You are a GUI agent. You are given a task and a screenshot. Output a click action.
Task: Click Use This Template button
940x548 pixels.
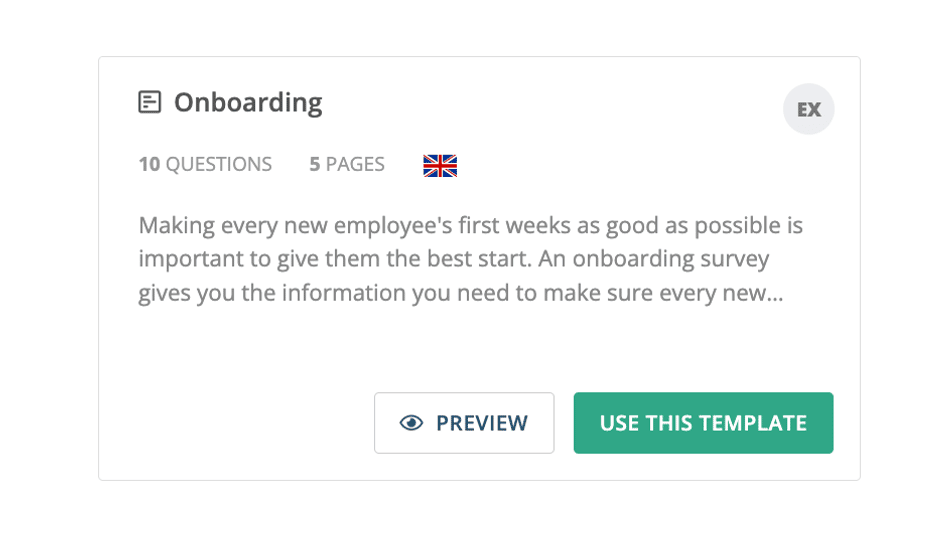(703, 423)
